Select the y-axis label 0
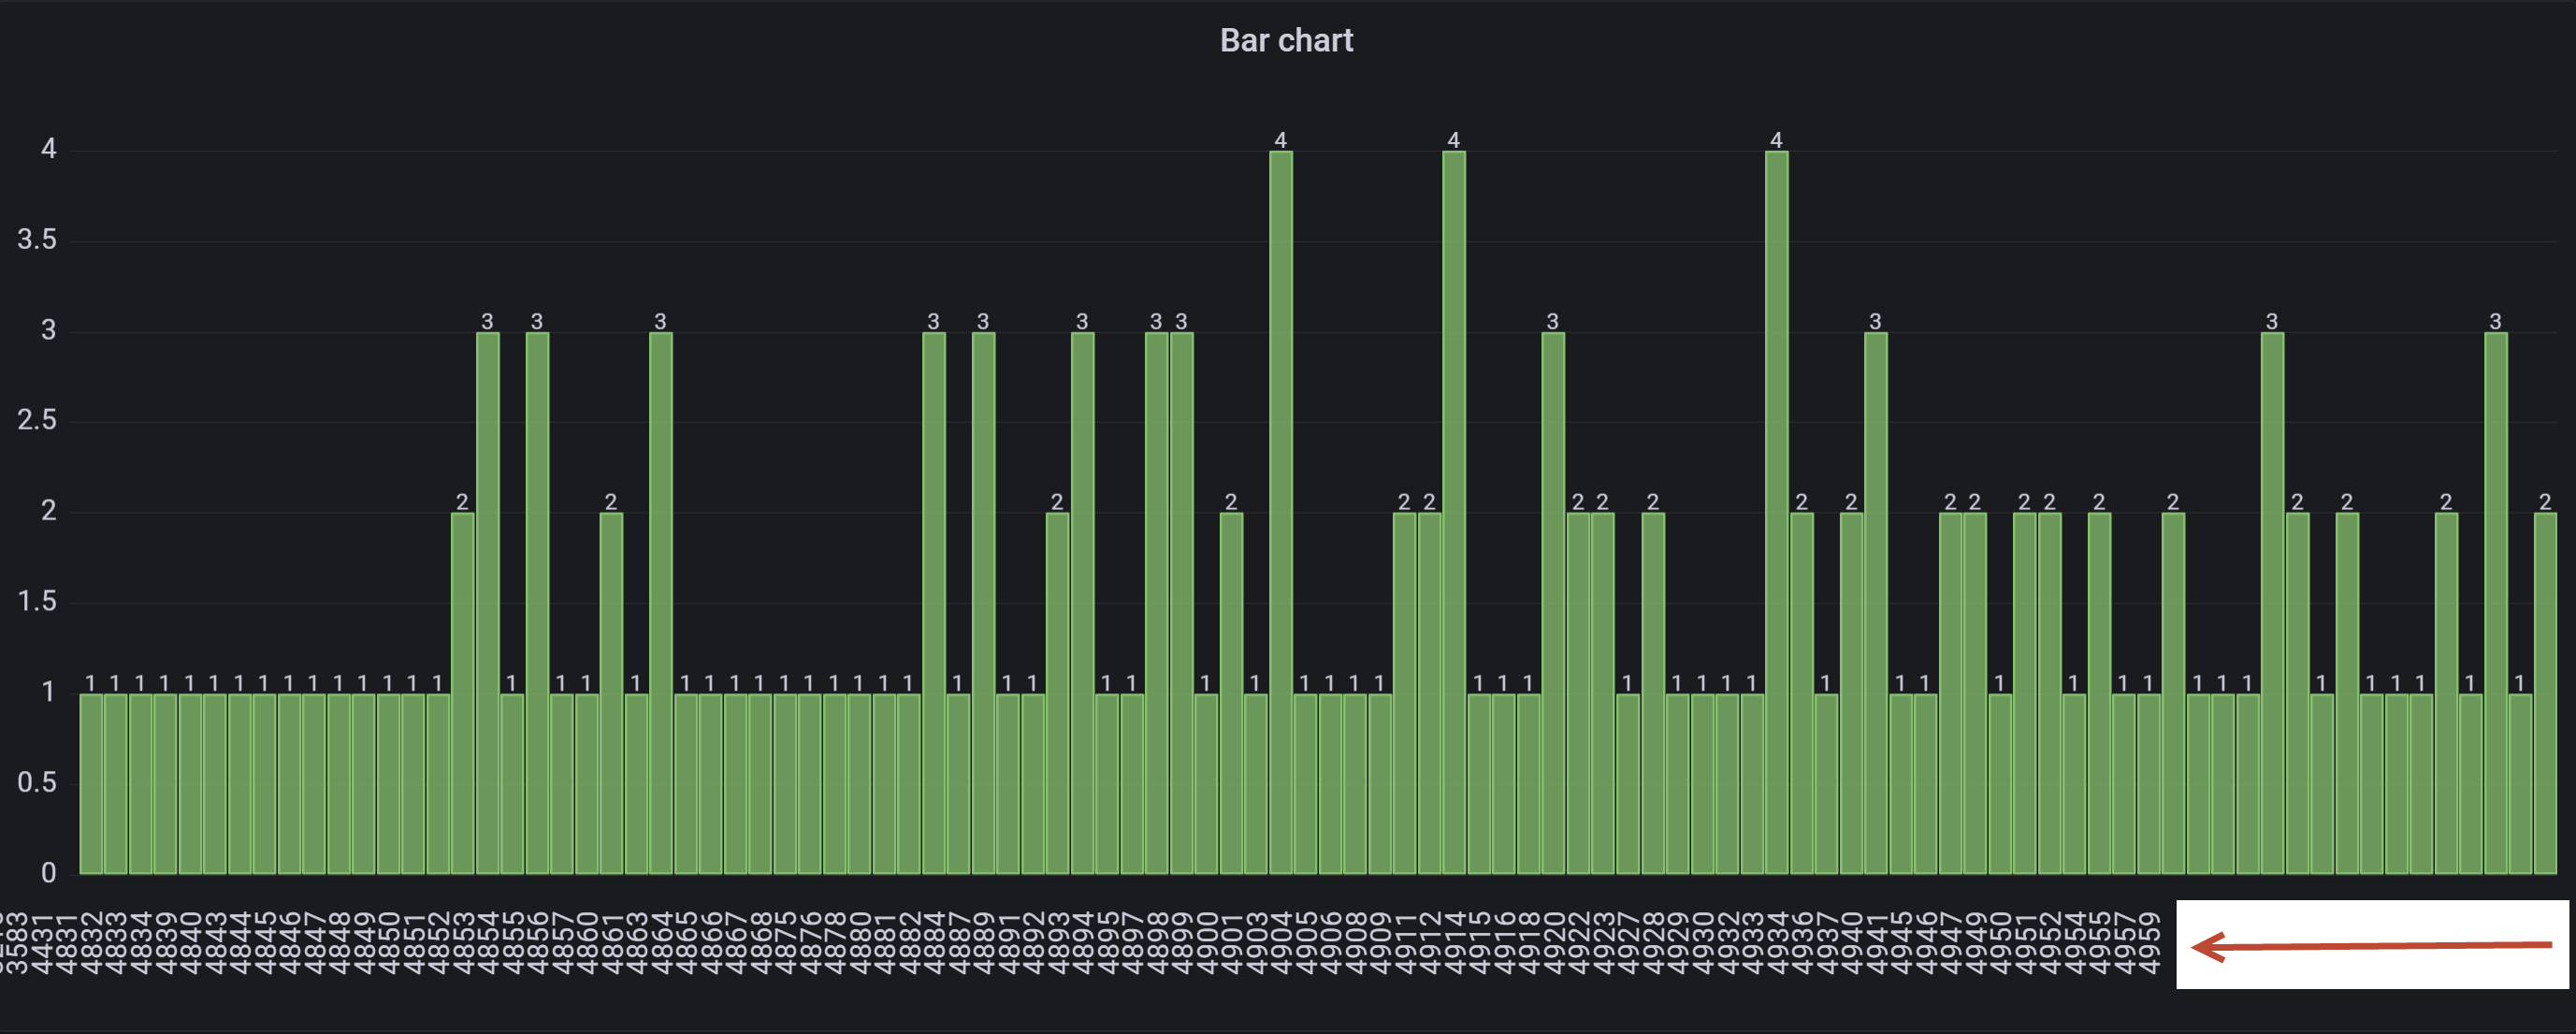This screenshot has height=1034, width=2576. click(47, 870)
